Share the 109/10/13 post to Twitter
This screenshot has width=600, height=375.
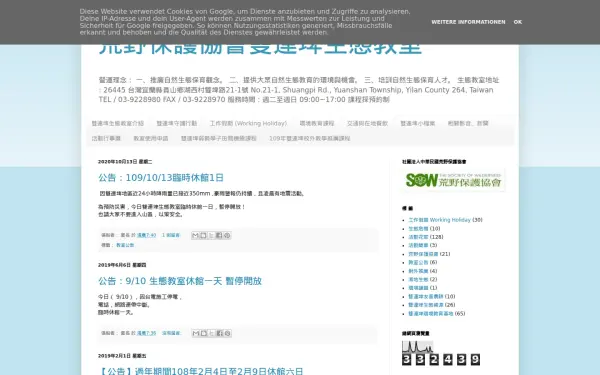click(x=211, y=235)
